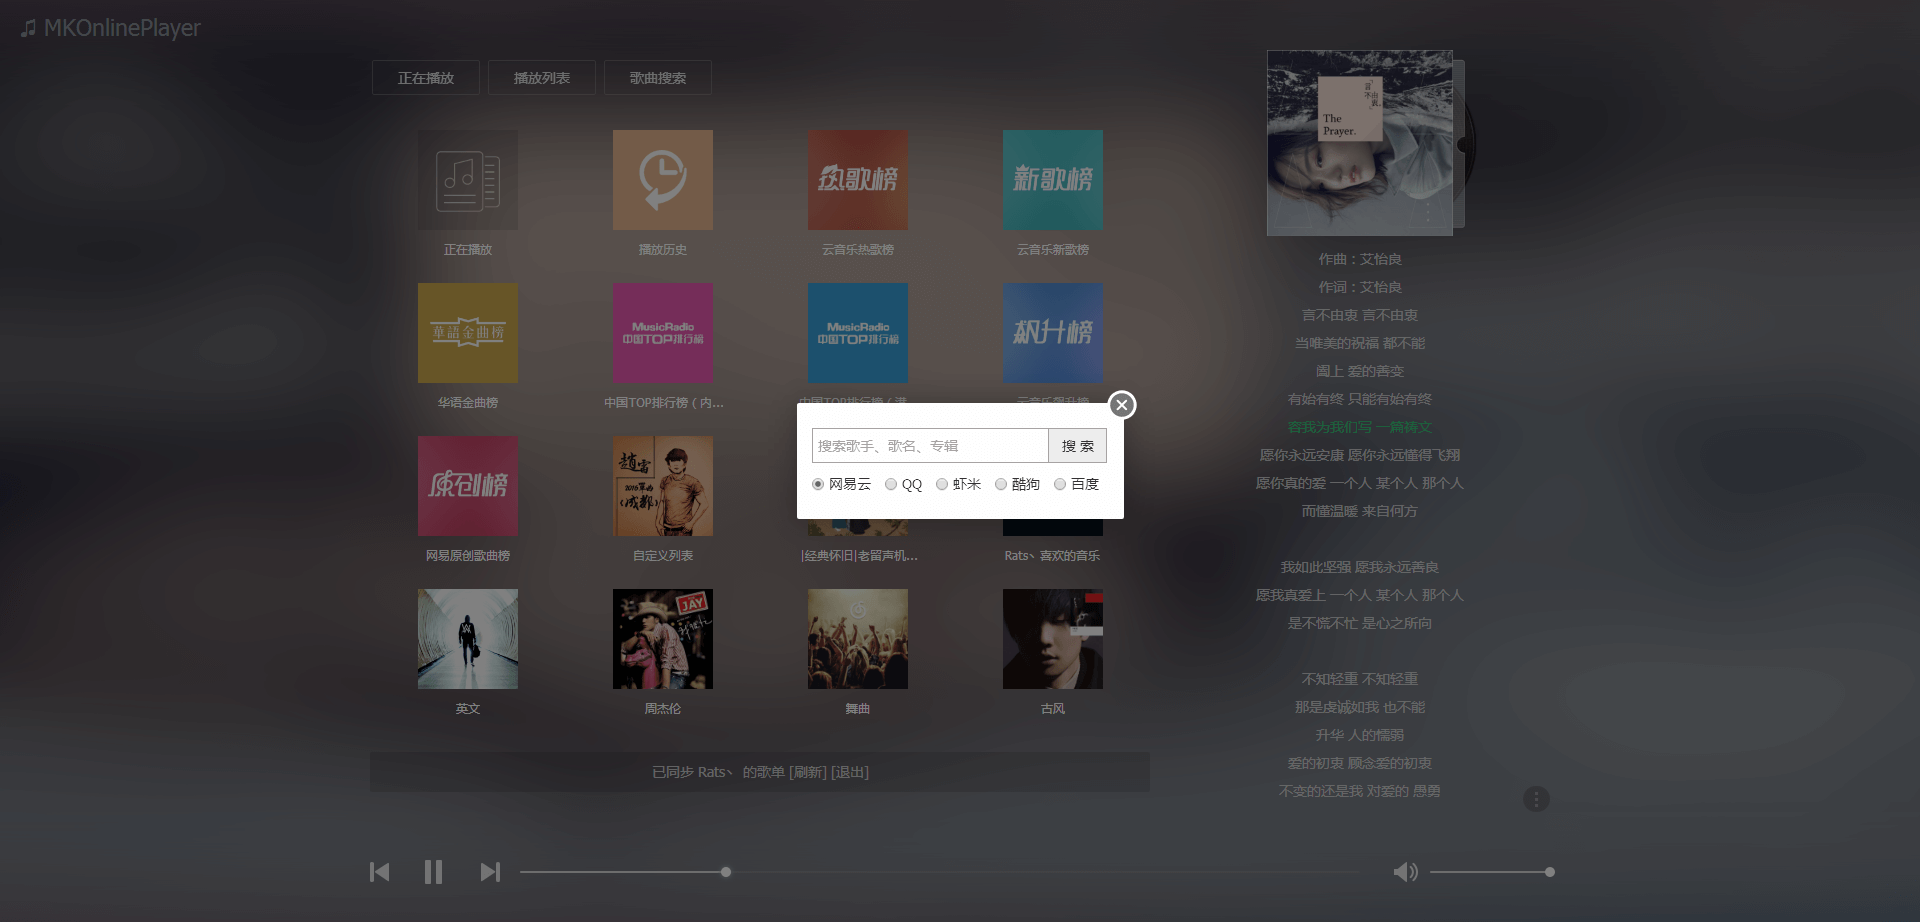Click the 作曲：艾怡良 line
Screen dimensions: 1920x922
tap(1360, 259)
